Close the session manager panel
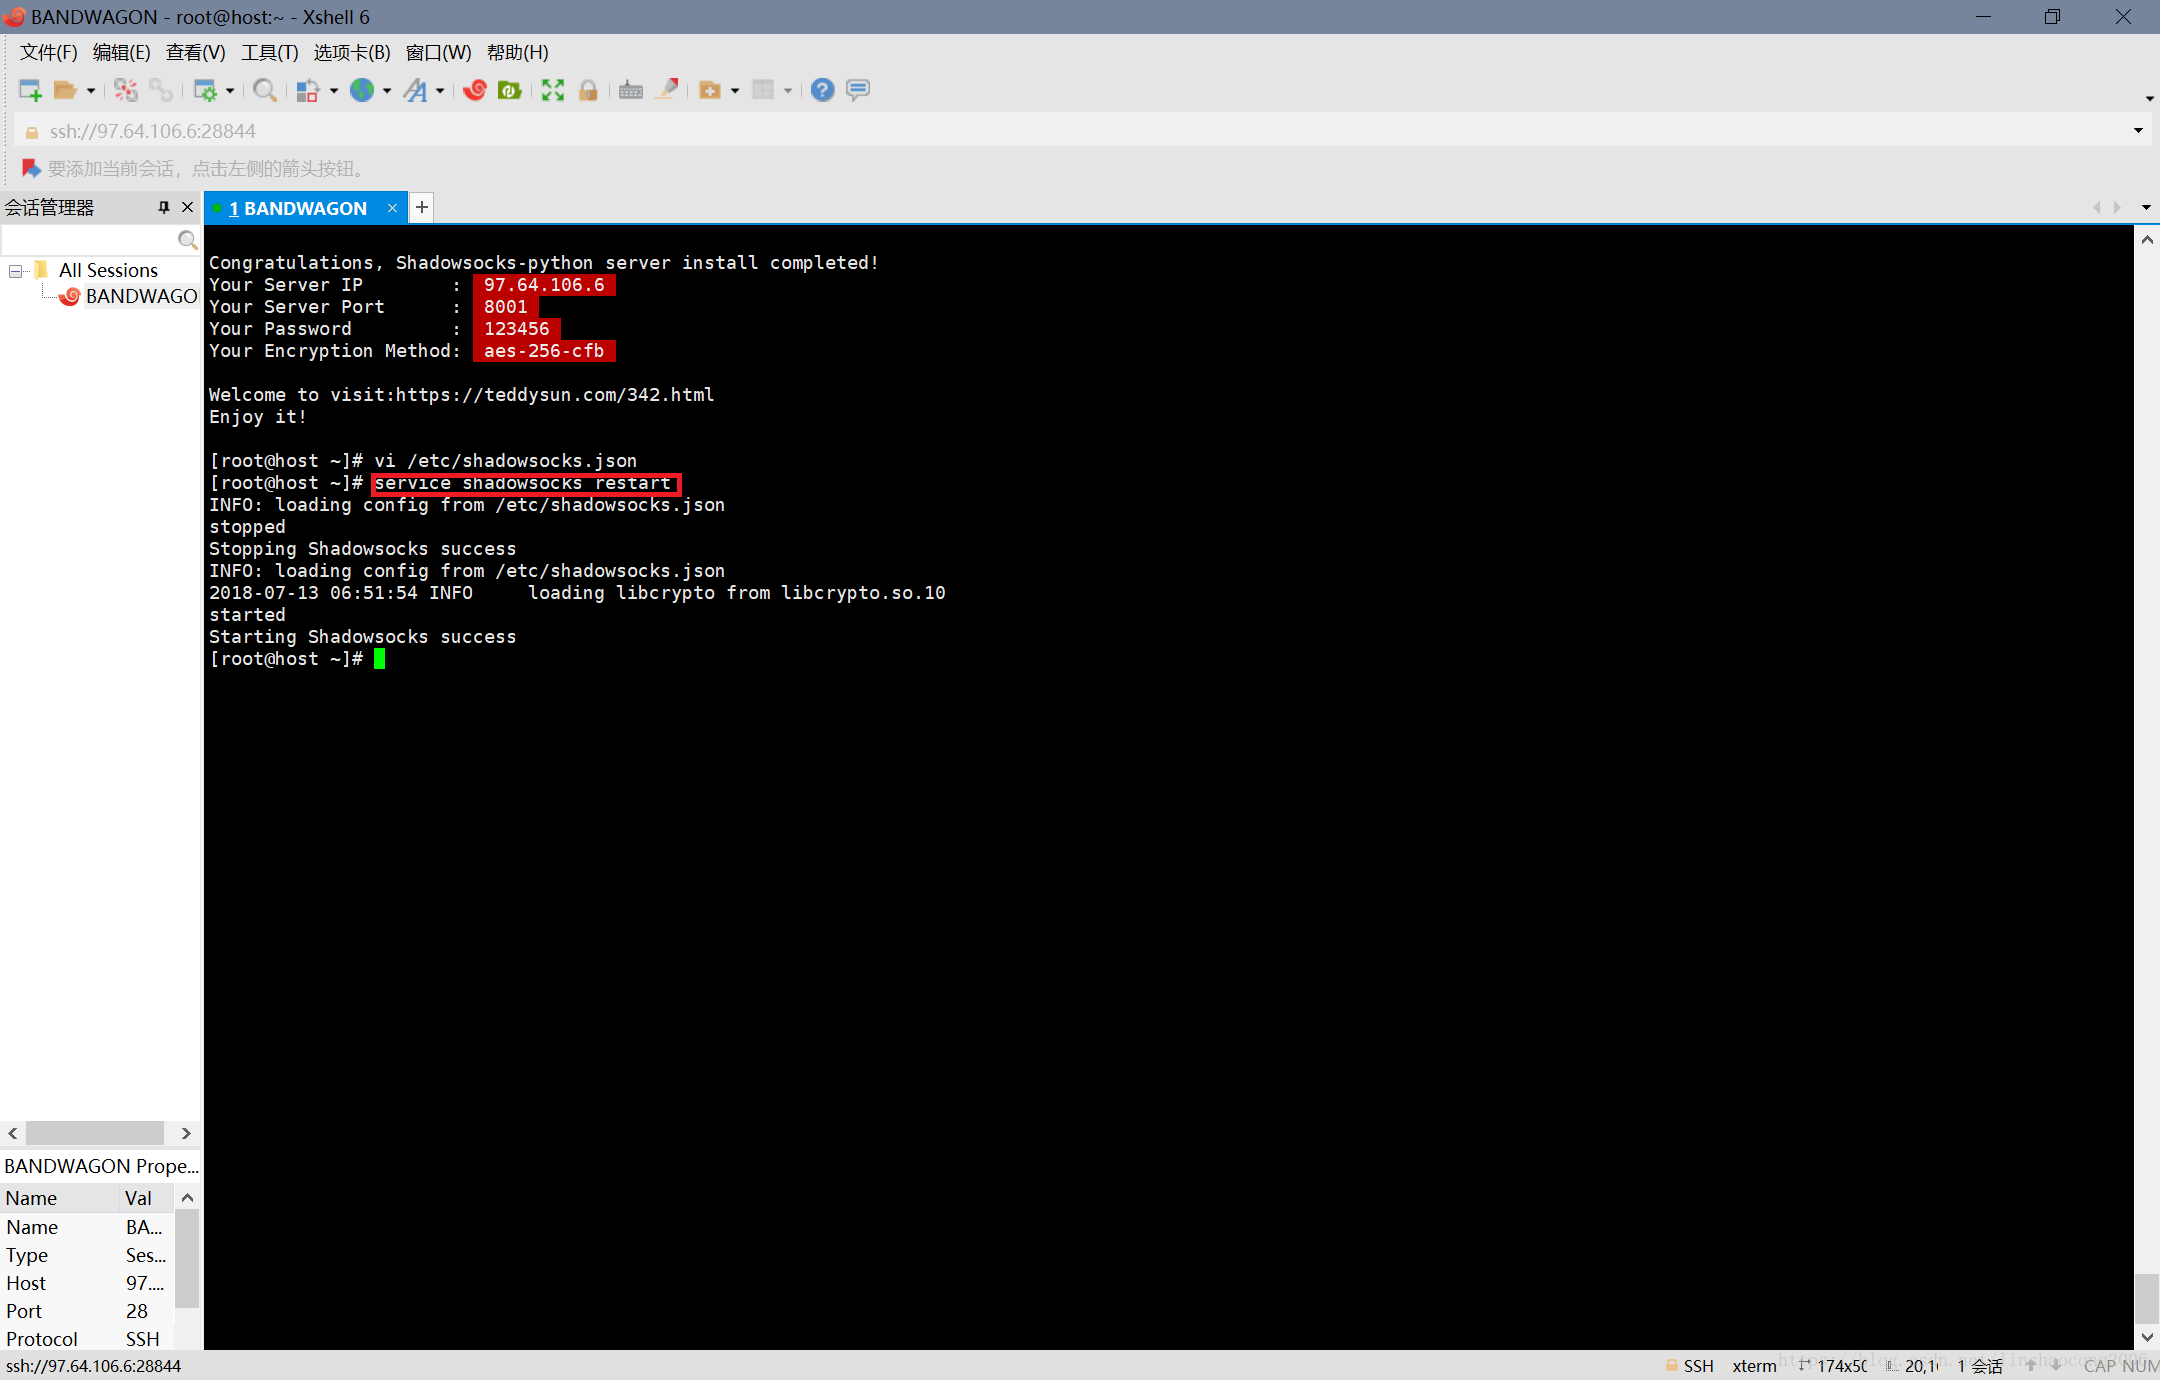This screenshot has width=2160, height=1380. pos(187,207)
